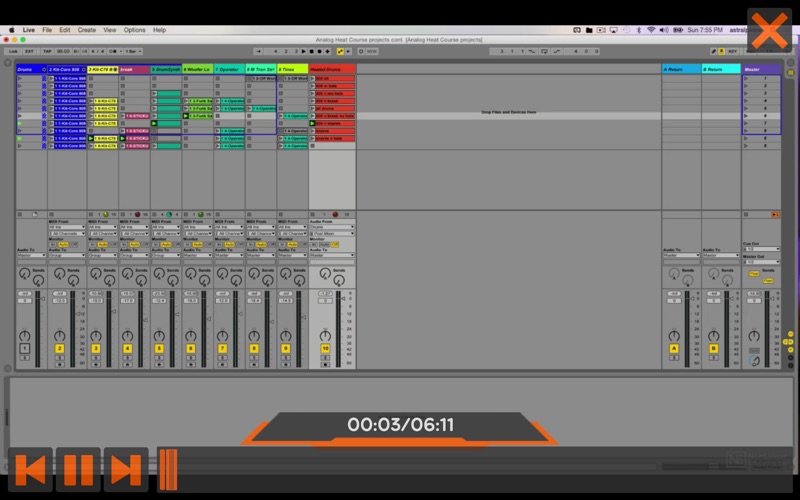The height and width of the screenshot is (500, 800).
Task: Click the transport Stop button
Action: pos(311,52)
